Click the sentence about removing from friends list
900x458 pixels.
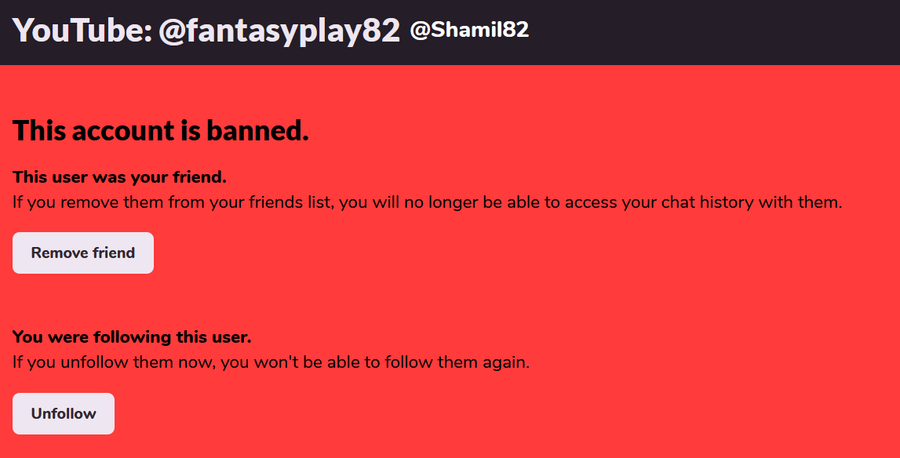(428, 202)
